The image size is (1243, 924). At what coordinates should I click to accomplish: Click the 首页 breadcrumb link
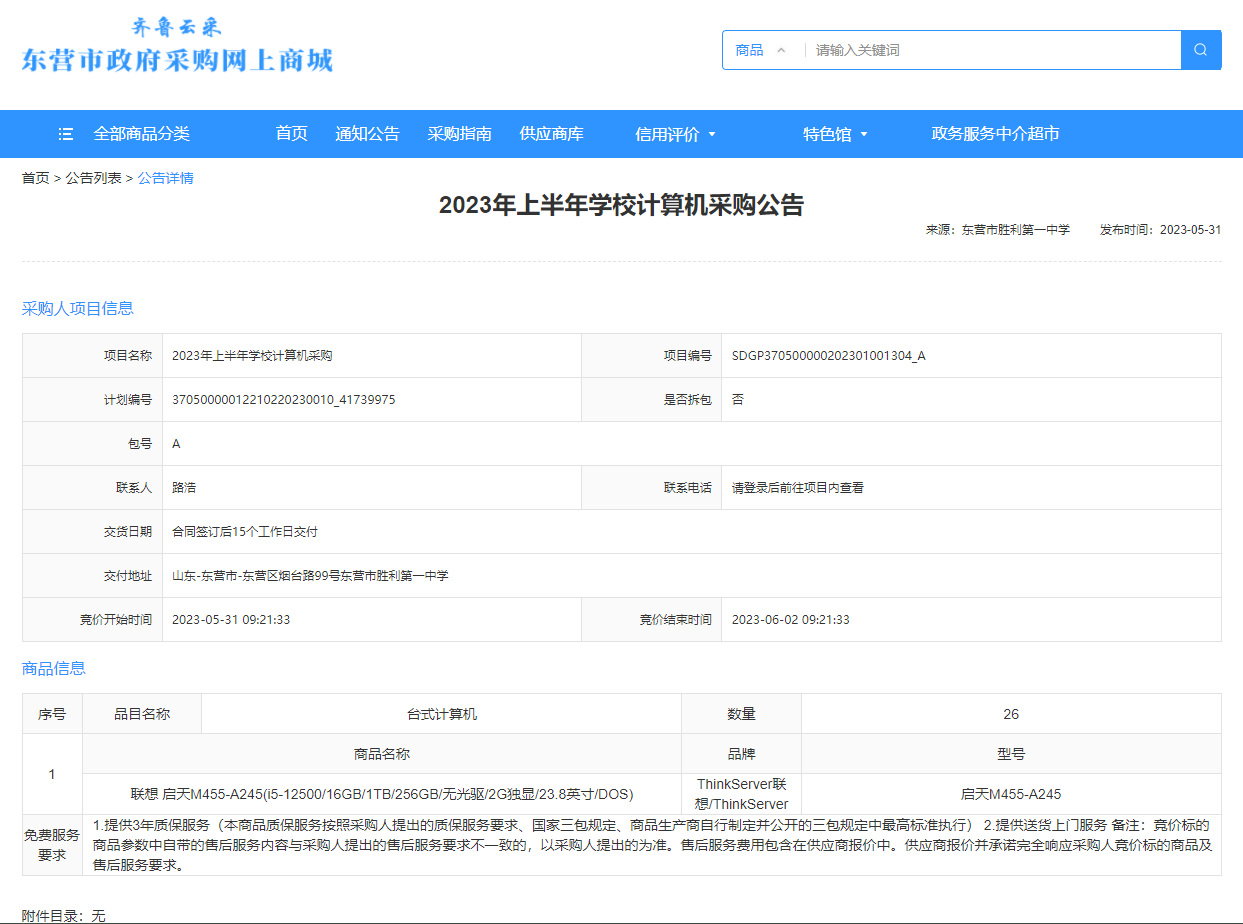(35, 178)
